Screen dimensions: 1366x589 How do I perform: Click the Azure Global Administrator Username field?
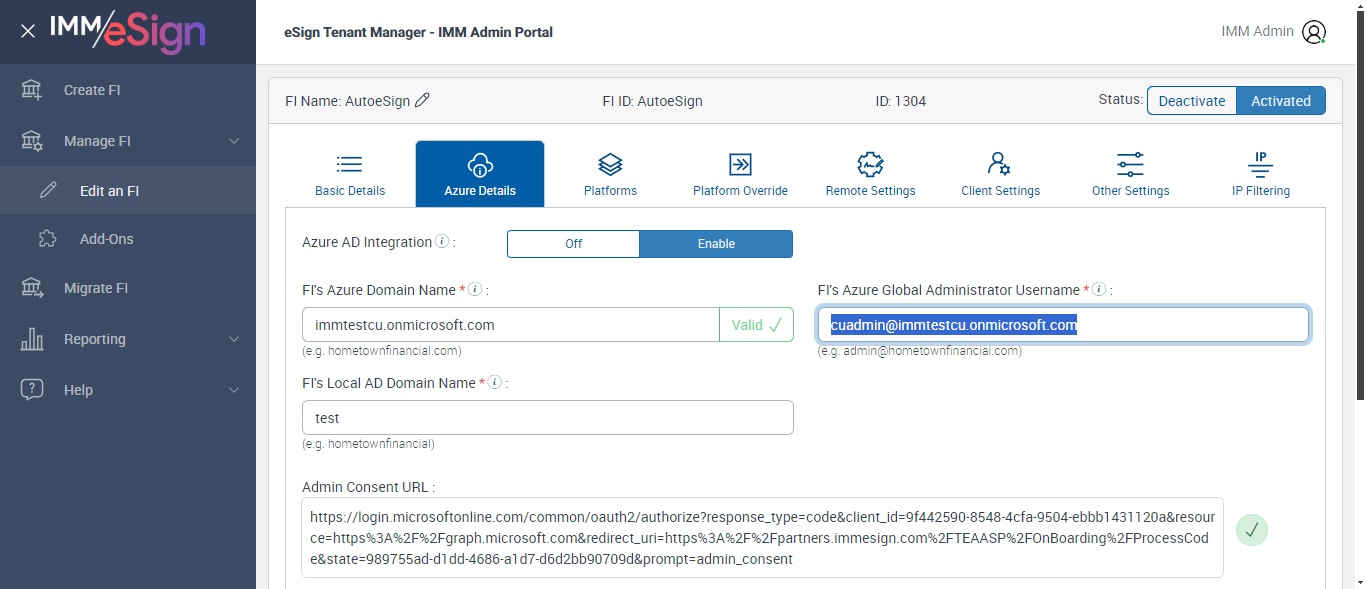click(x=1064, y=325)
